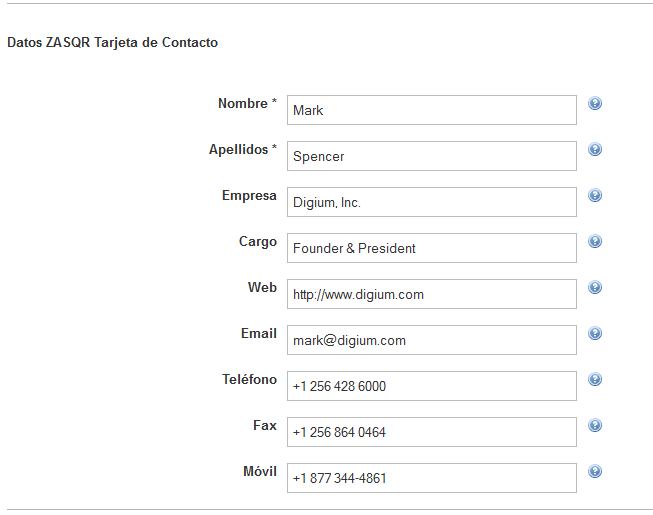
Task: Click the help icon for Teléfono field
Action: [x=595, y=380]
